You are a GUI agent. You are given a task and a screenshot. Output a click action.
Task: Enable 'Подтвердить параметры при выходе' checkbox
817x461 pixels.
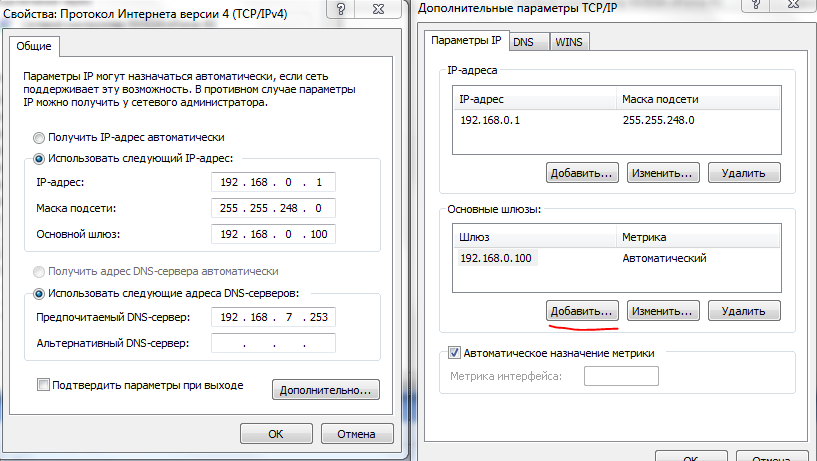pyautogui.click(x=43, y=385)
